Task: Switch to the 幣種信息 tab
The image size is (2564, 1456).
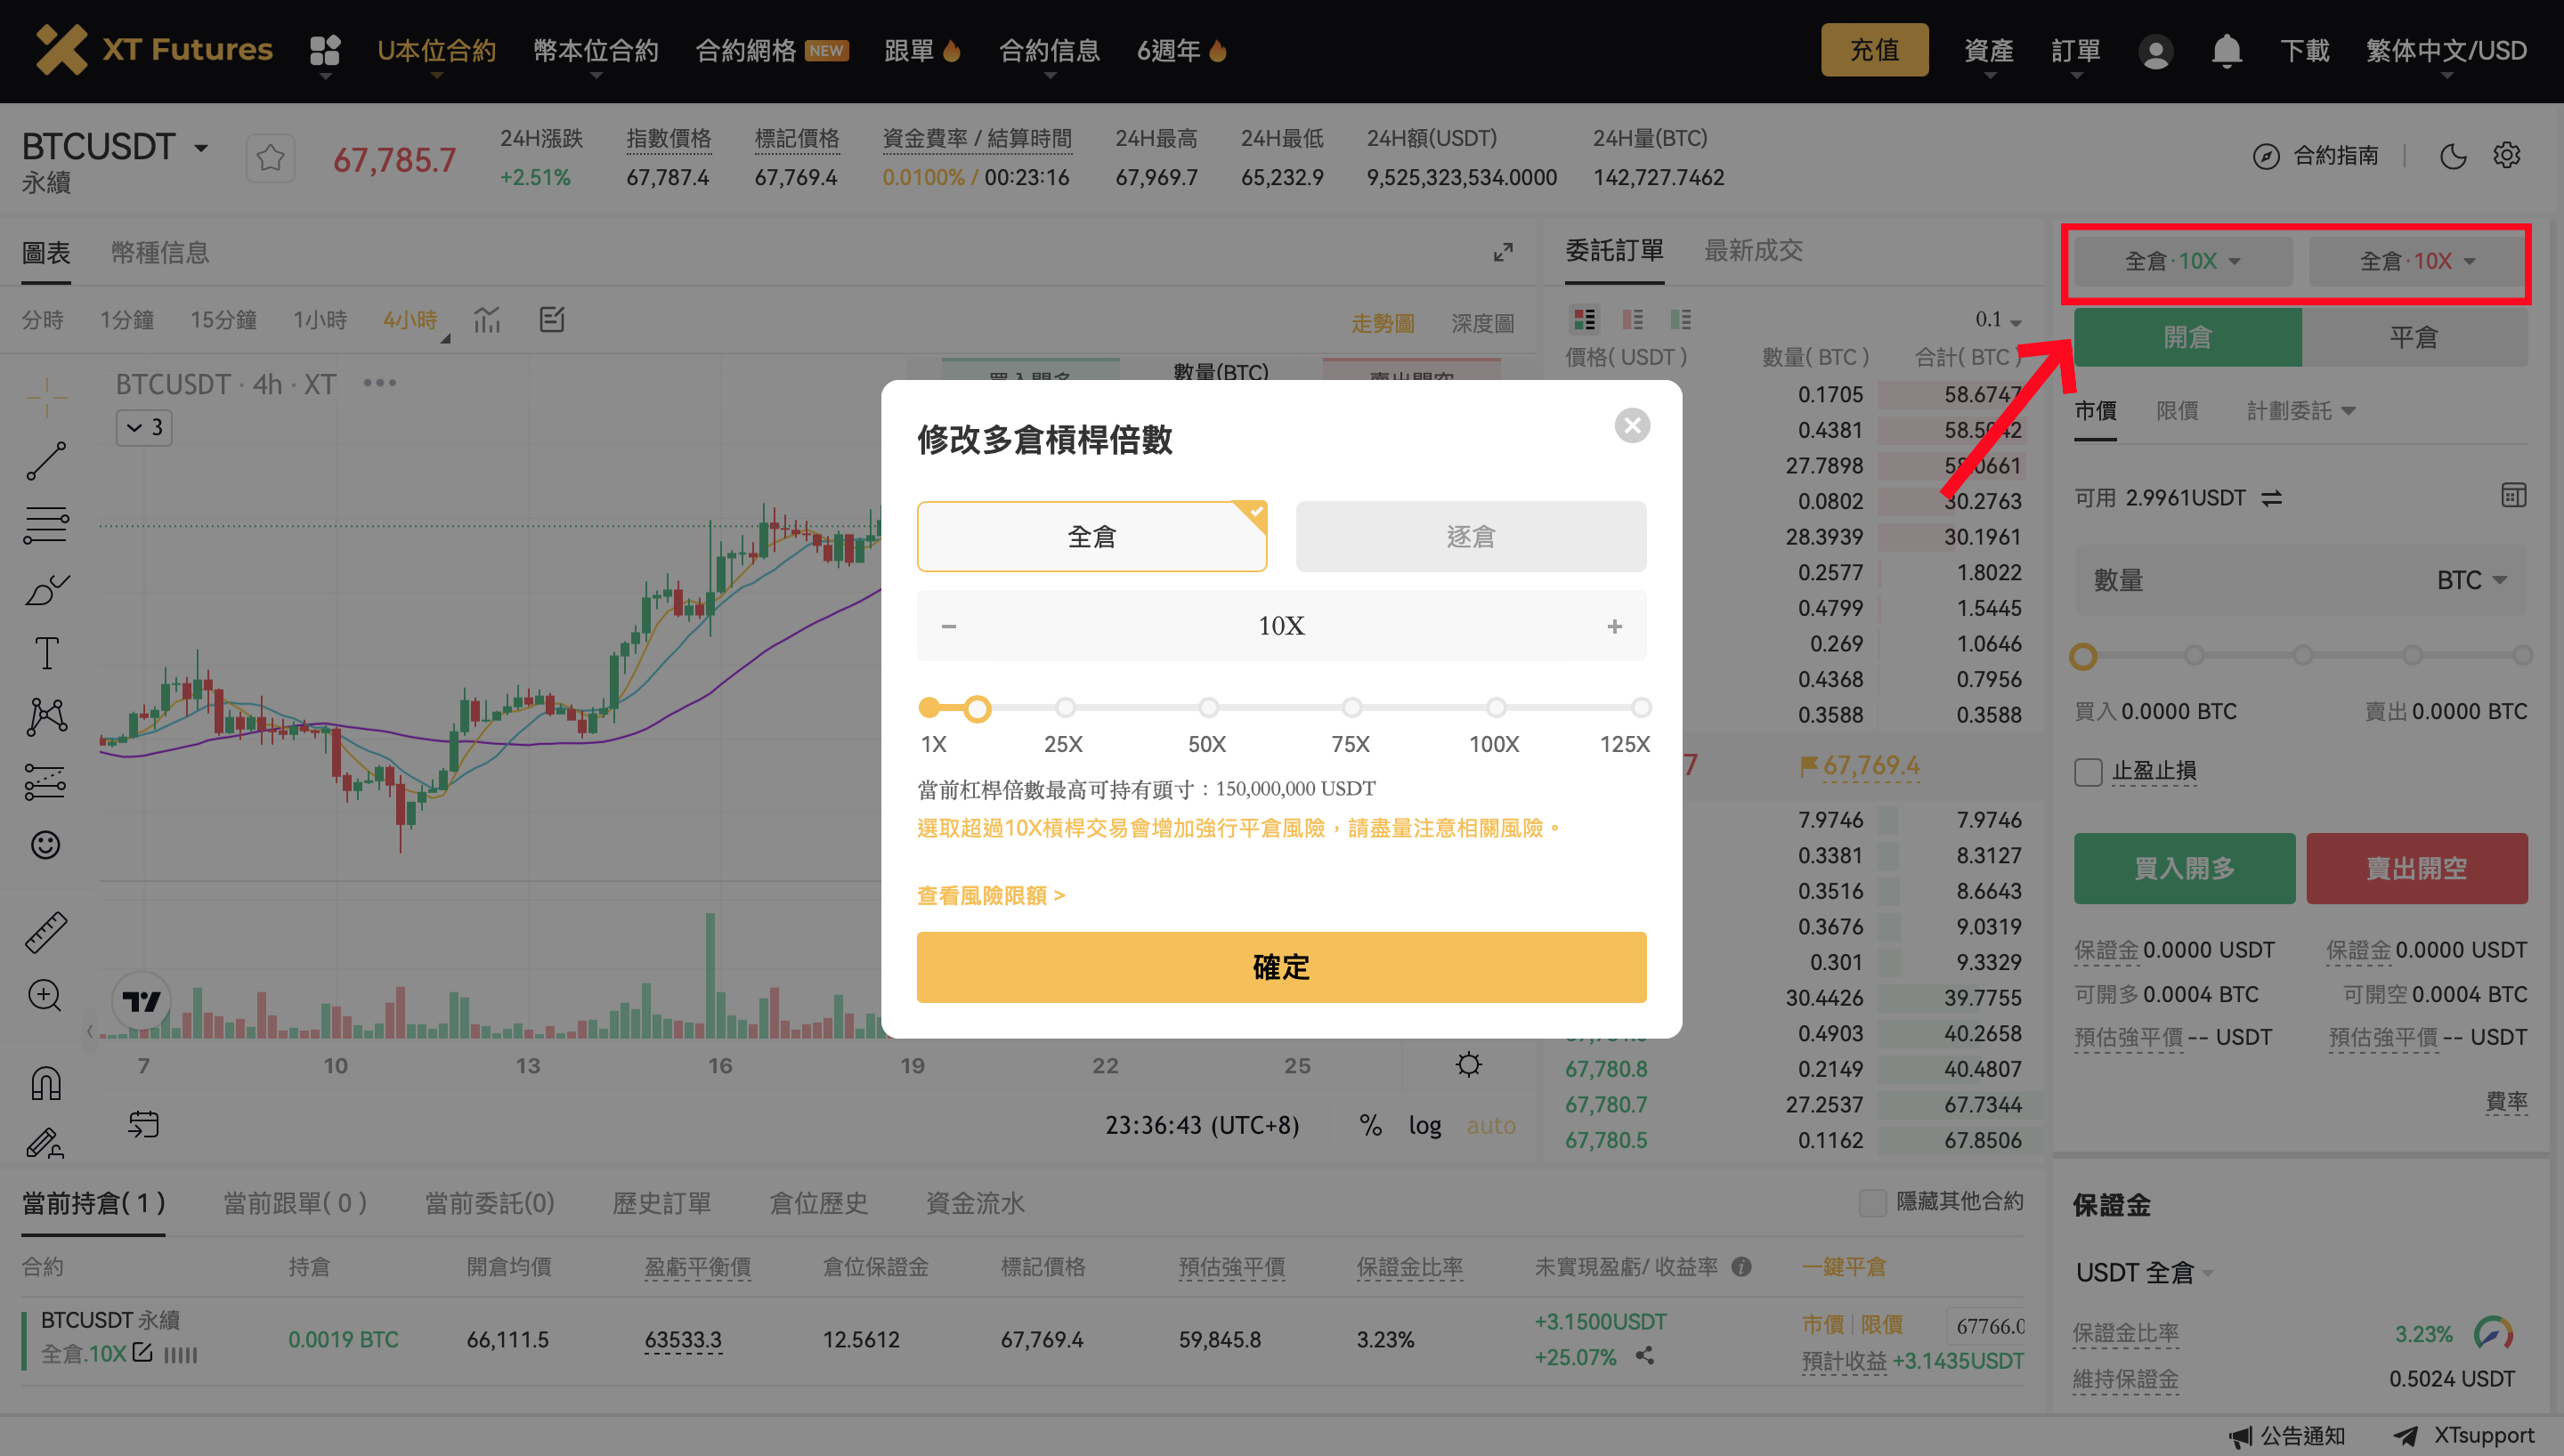Action: 160,253
